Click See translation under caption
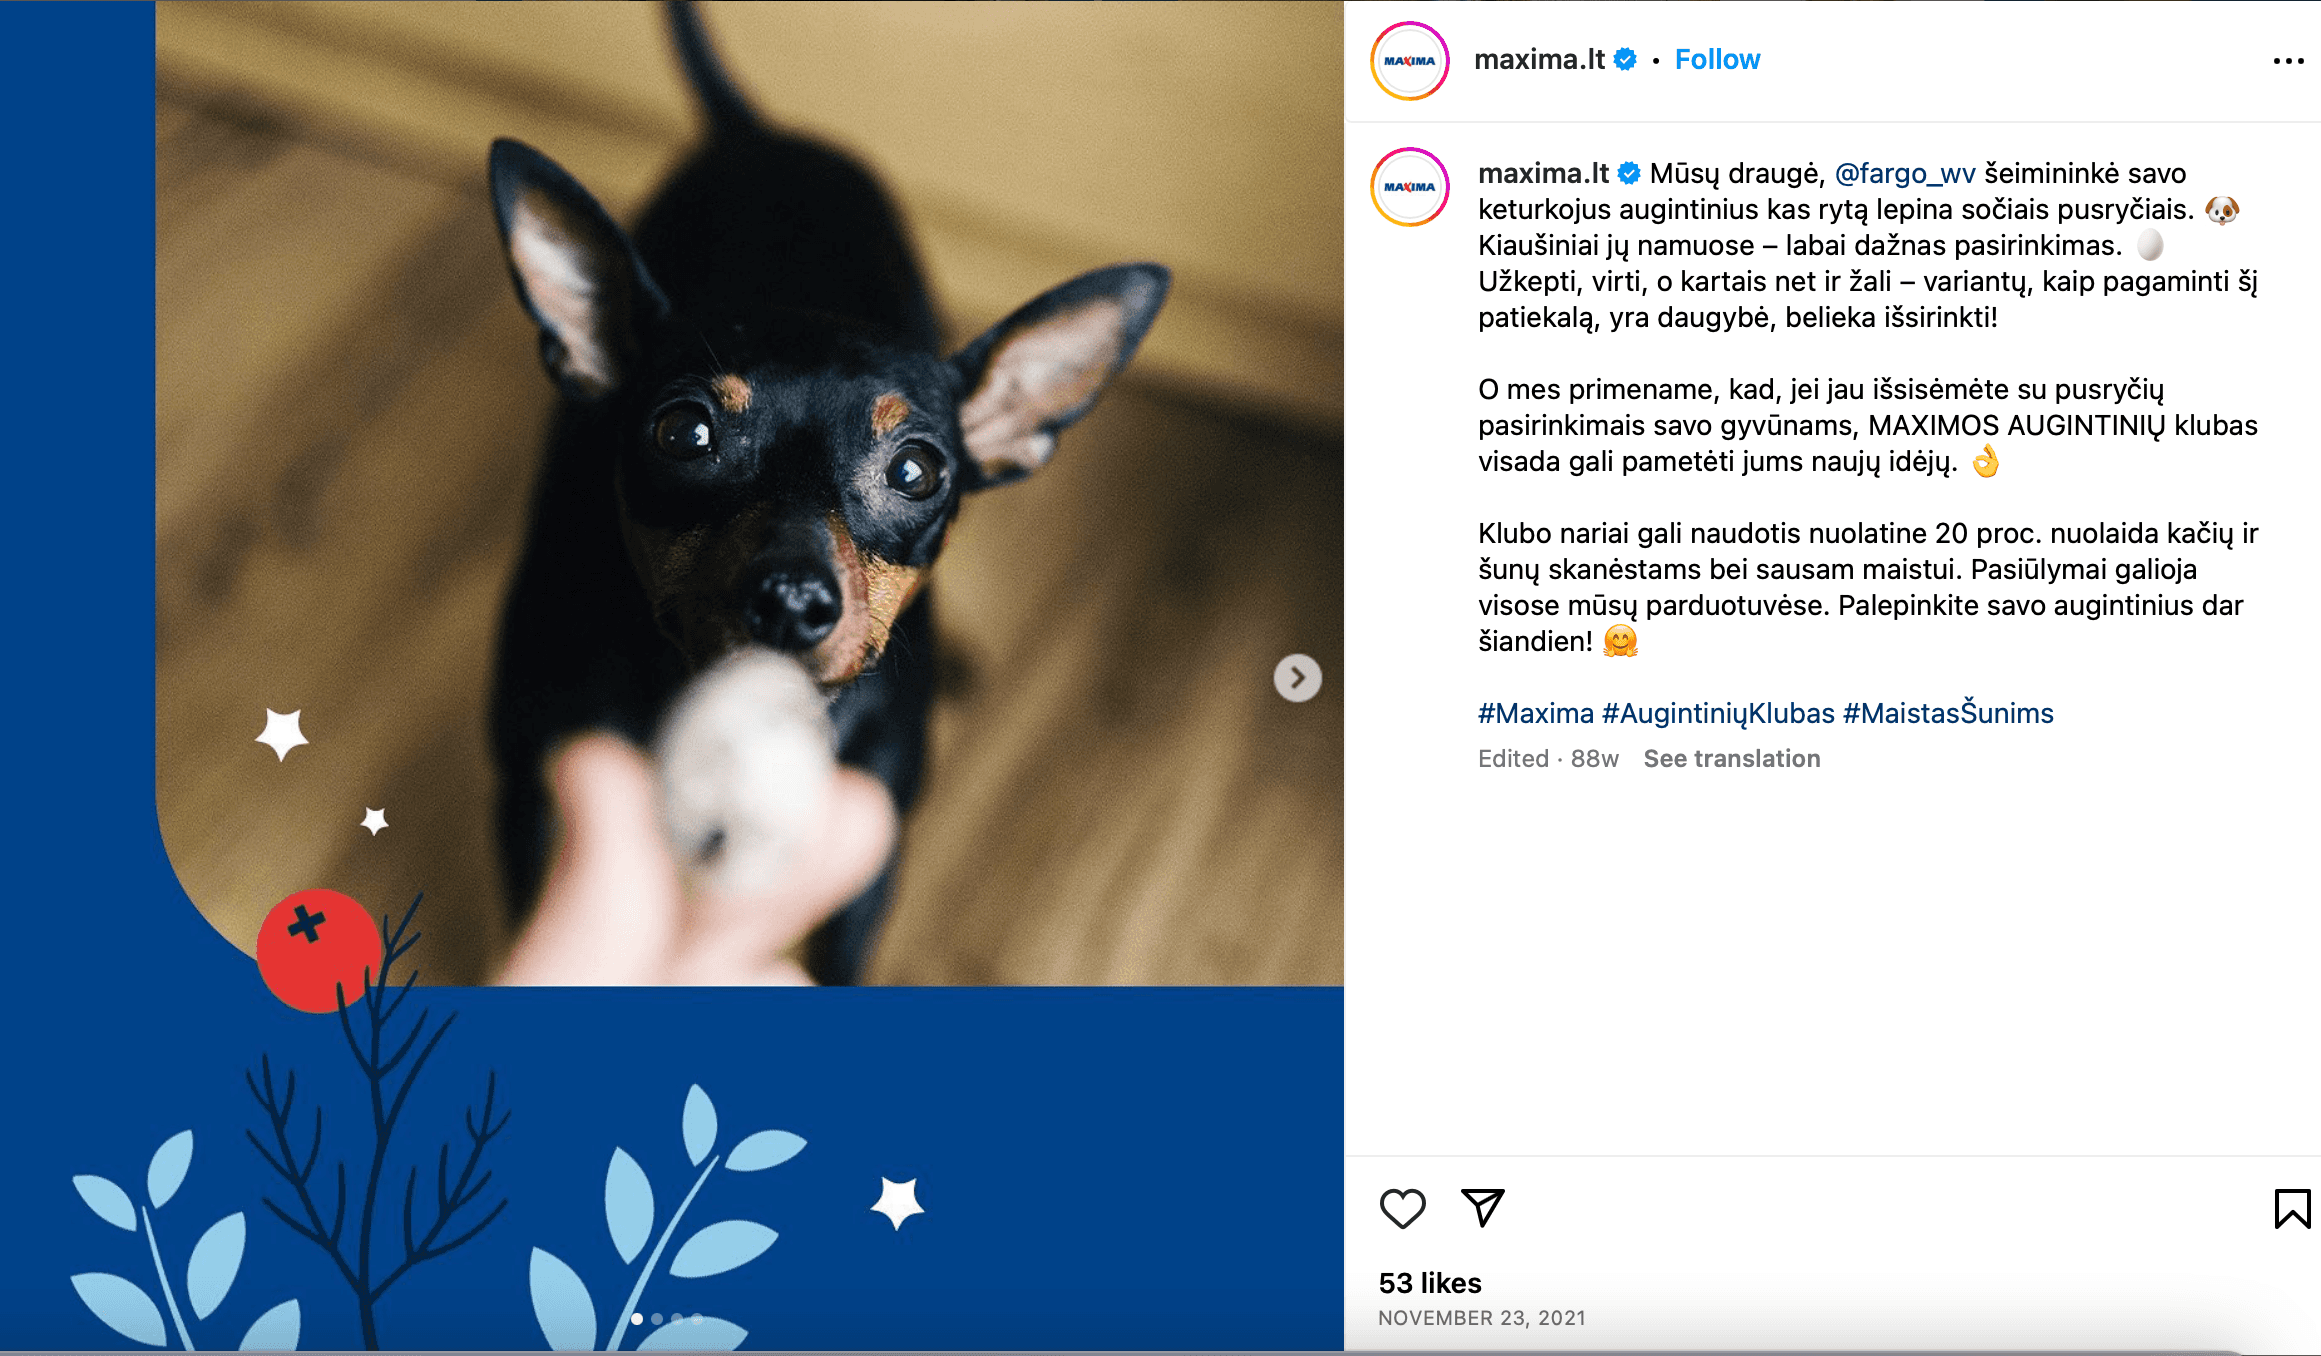Screen dimensions: 2321x1356 (x=1732, y=759)
